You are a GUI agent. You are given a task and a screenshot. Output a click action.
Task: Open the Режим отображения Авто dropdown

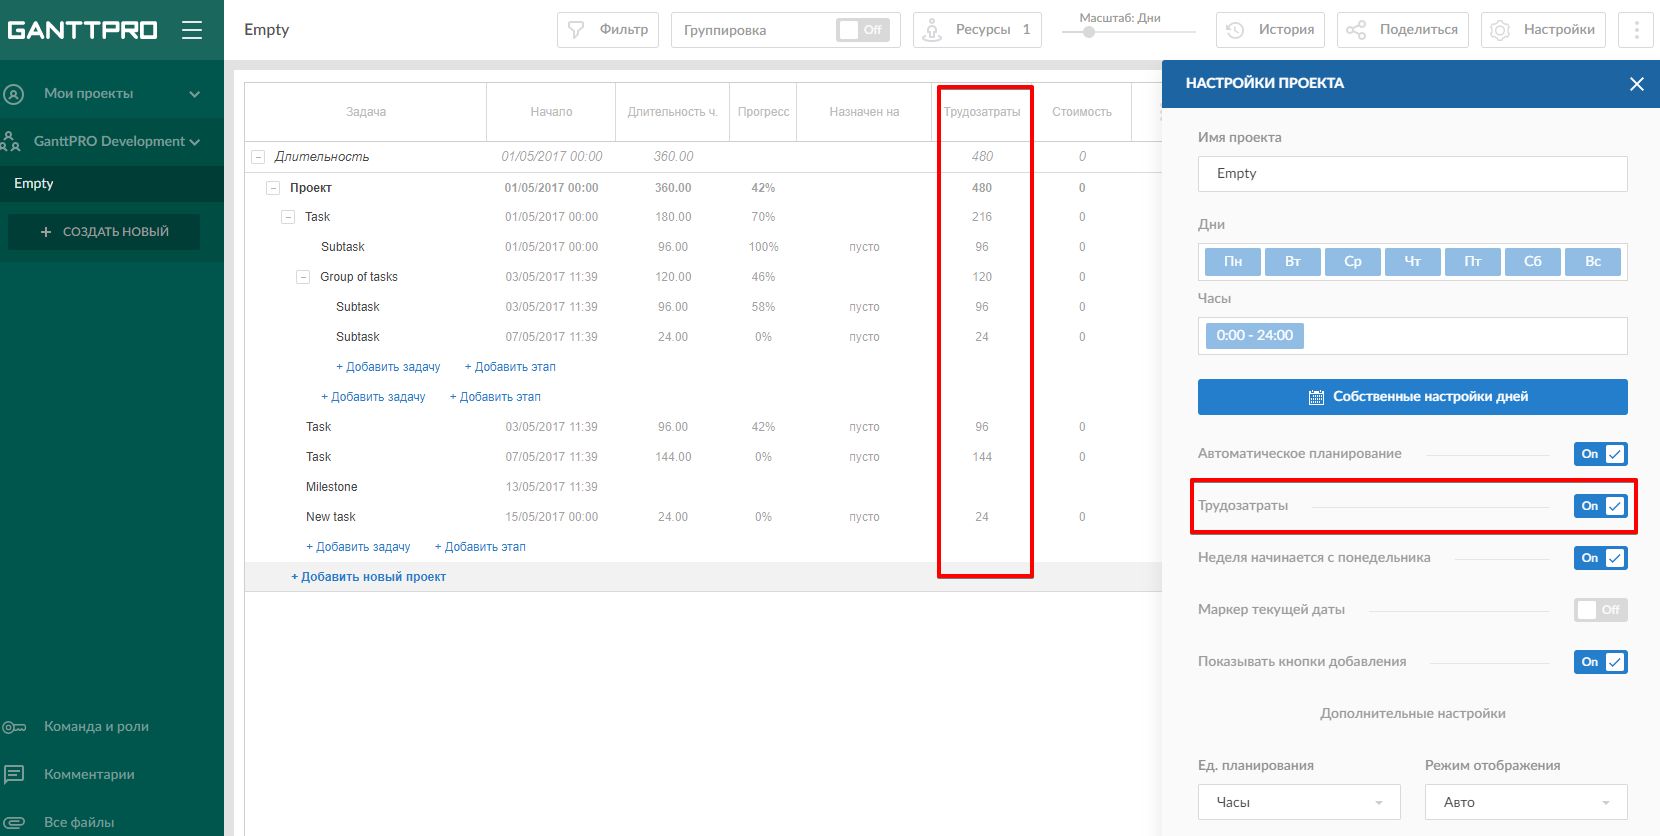pyautogui.click(x=1526, y=802)
